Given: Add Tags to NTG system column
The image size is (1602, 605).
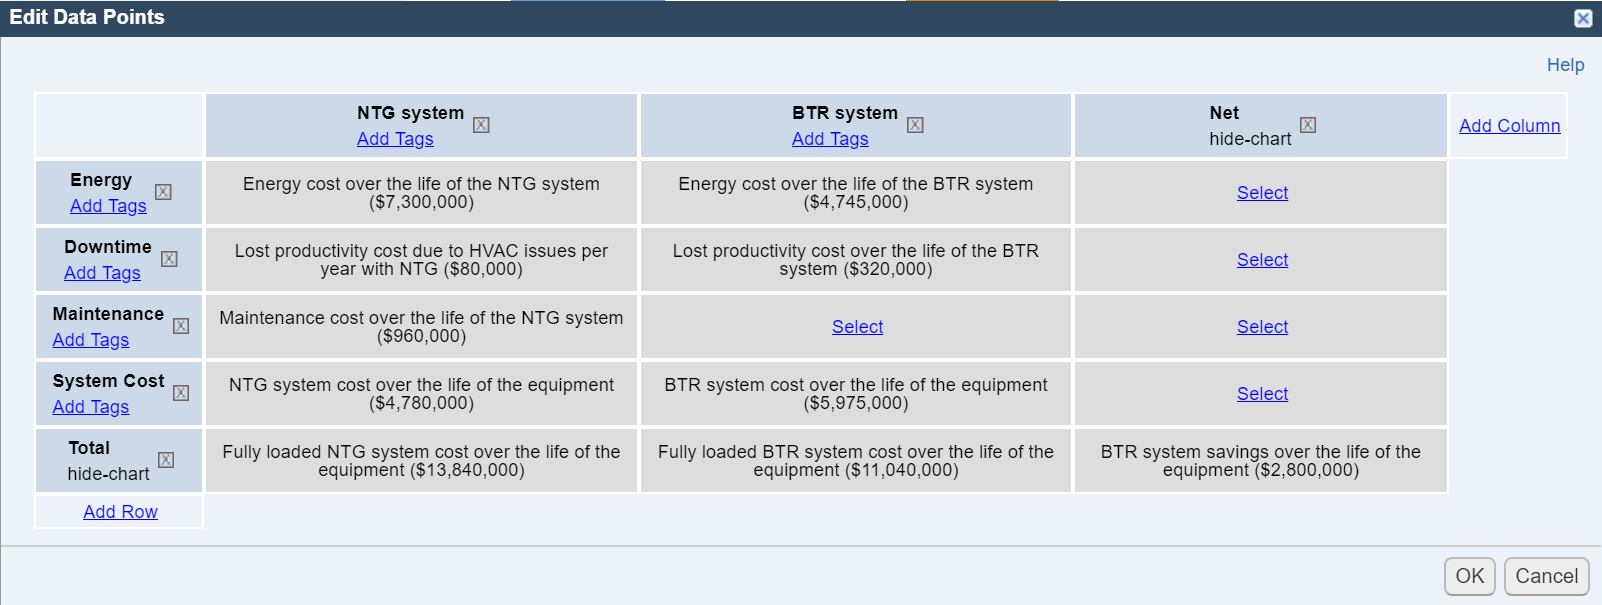Looking at the screenshot, I should [x=395, y=139].
